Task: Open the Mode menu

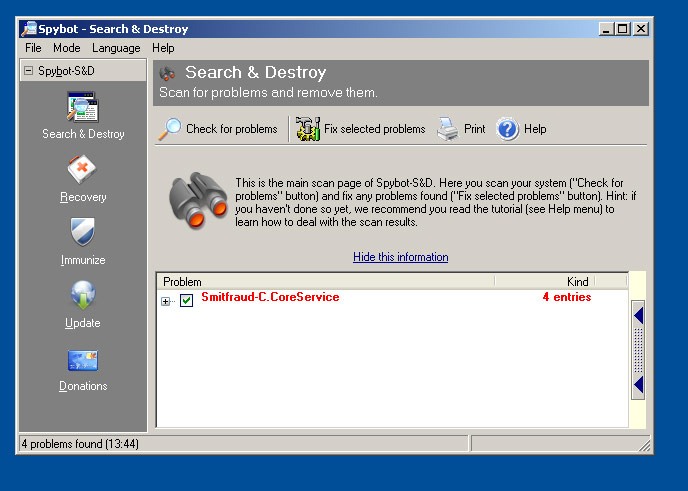Action: 67,48
